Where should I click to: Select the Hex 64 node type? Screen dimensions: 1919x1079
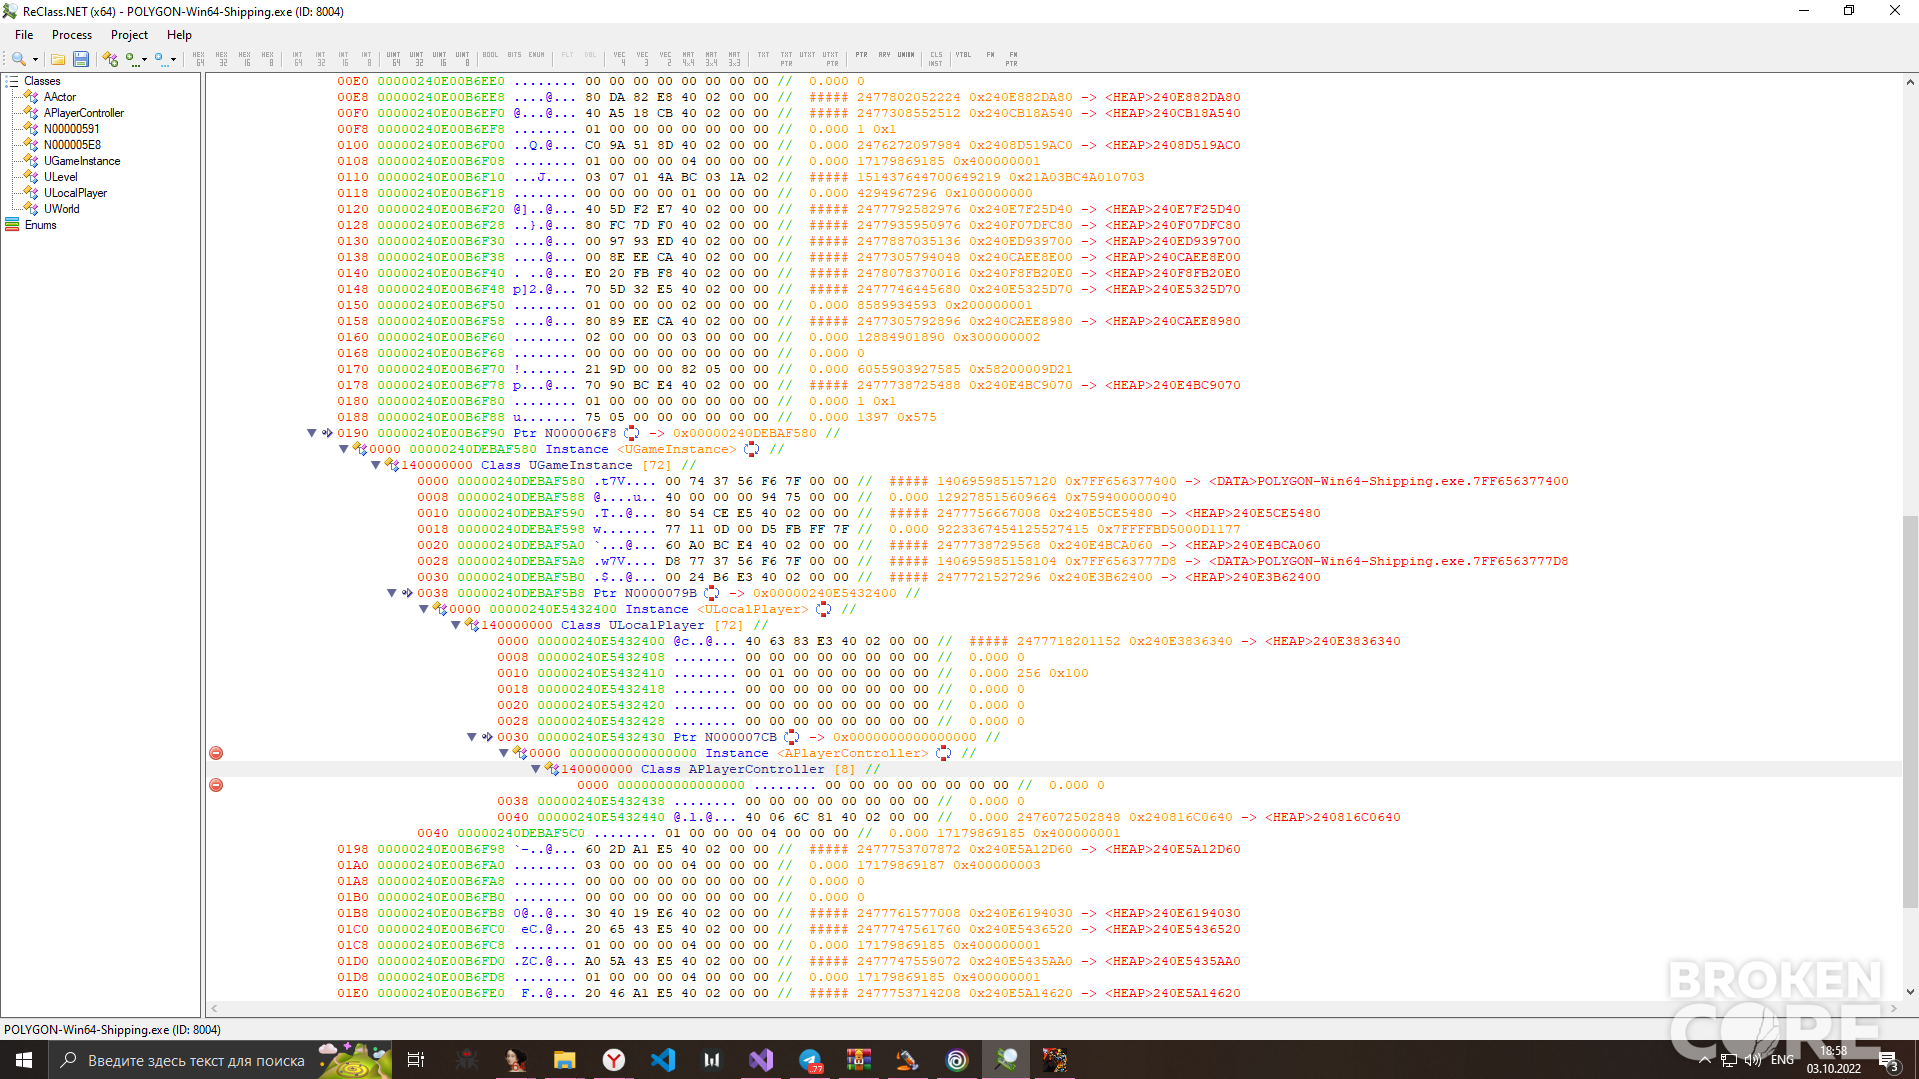click(x=199, y=59)
